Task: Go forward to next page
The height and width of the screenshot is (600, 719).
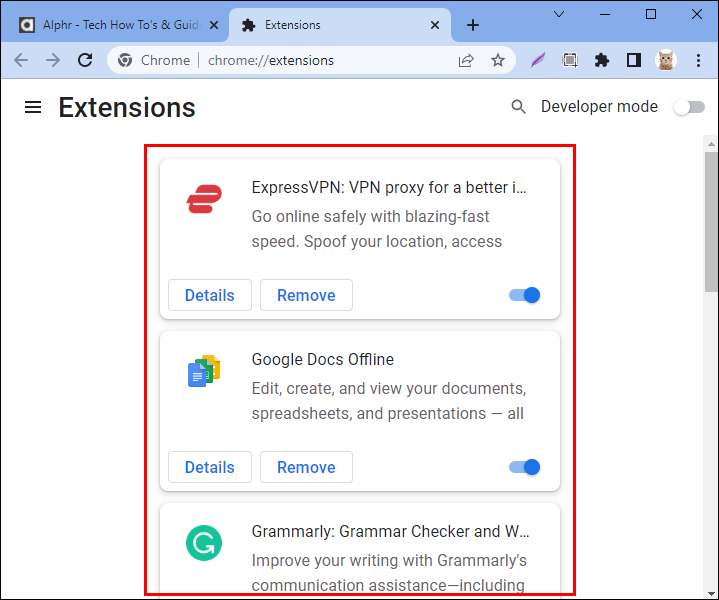Action: 53,60
